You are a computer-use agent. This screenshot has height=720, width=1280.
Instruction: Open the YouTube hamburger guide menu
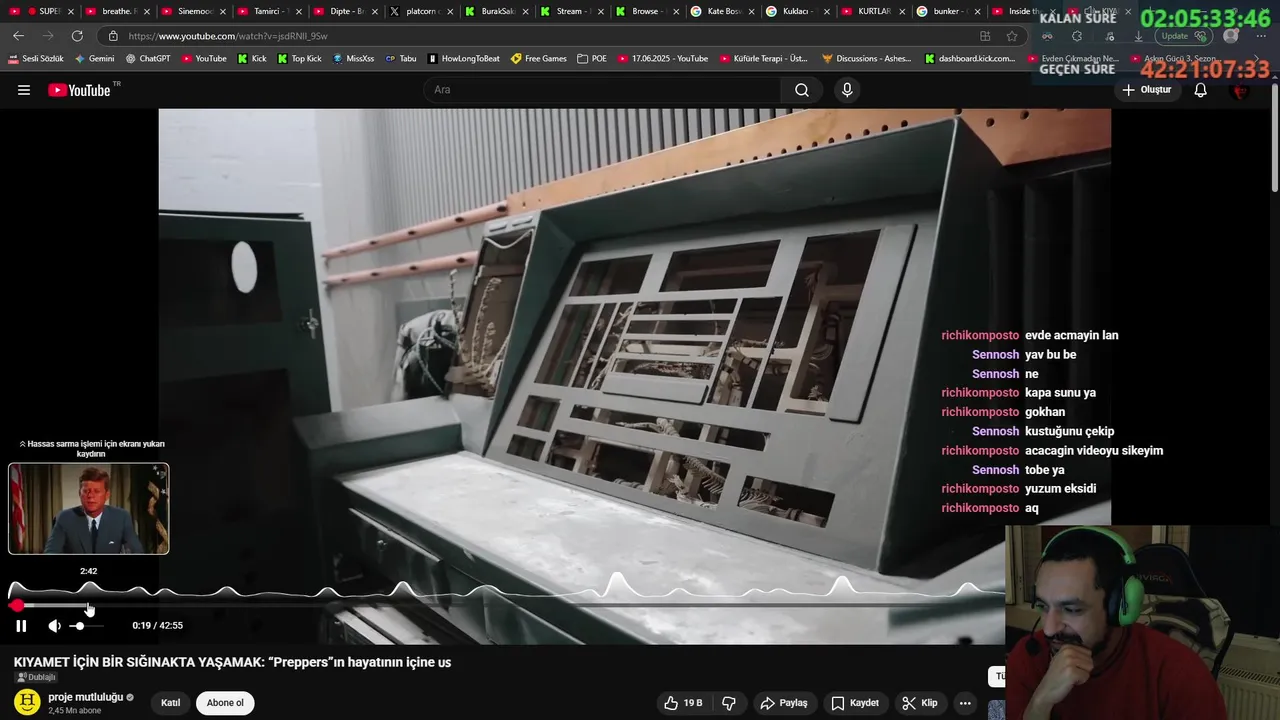pos(24,90)
